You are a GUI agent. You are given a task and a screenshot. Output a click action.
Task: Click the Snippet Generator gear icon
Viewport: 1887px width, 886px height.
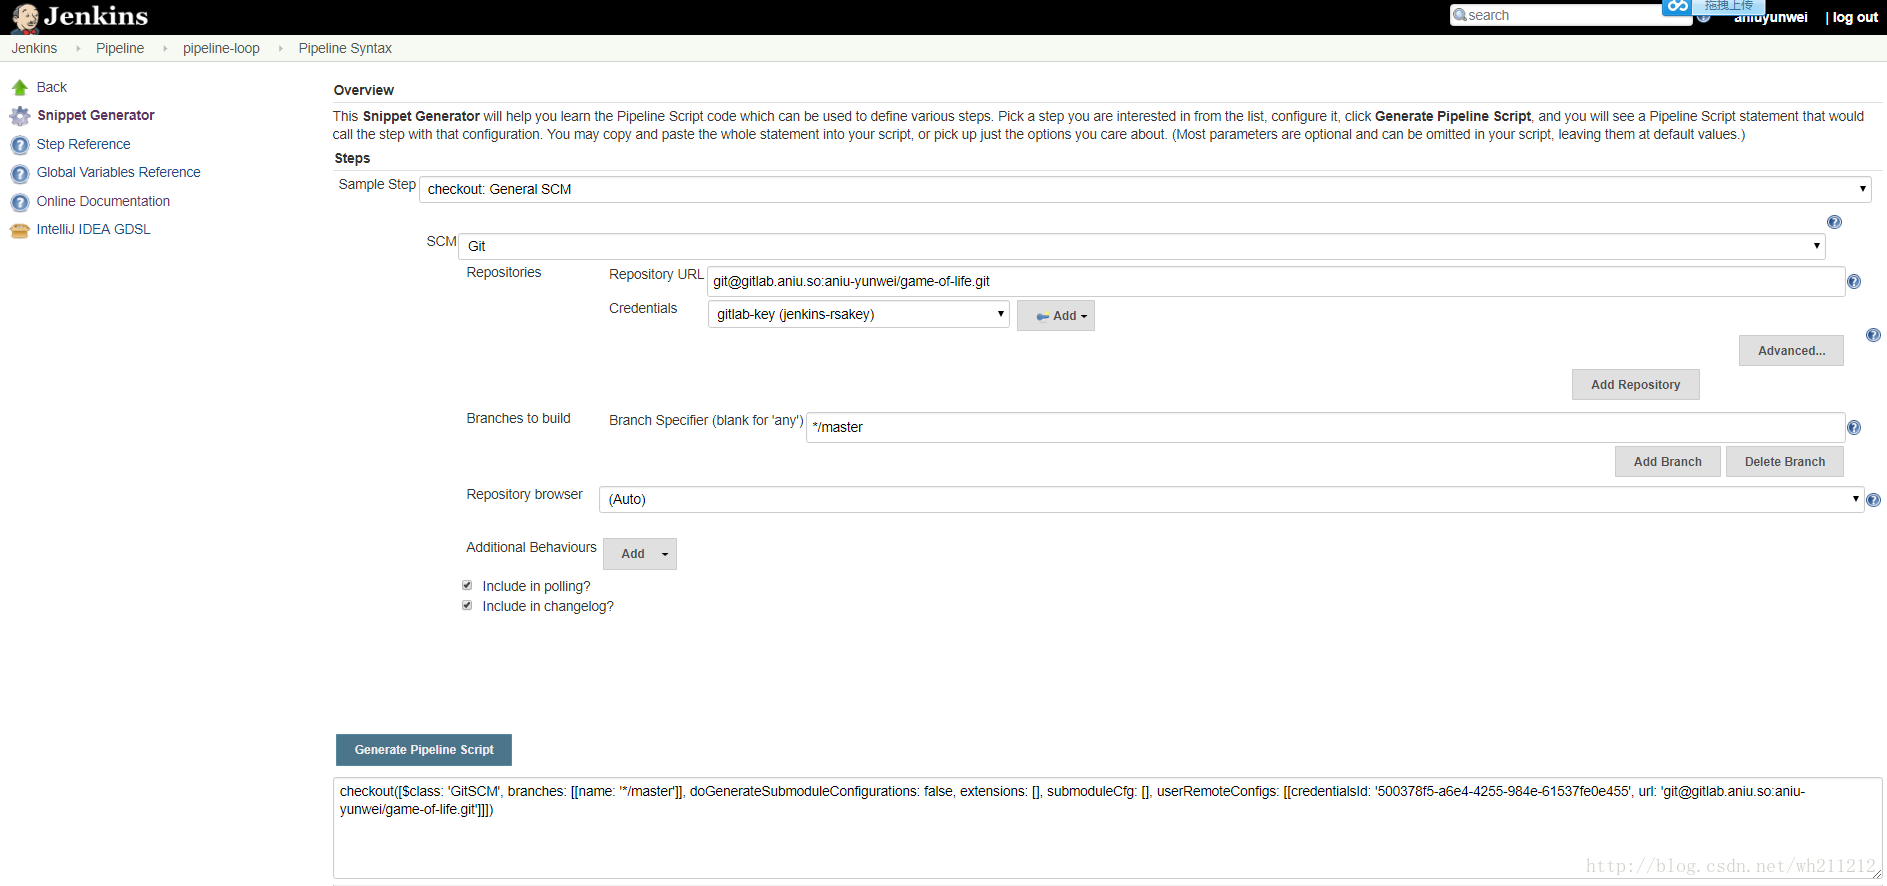(19, 116)
